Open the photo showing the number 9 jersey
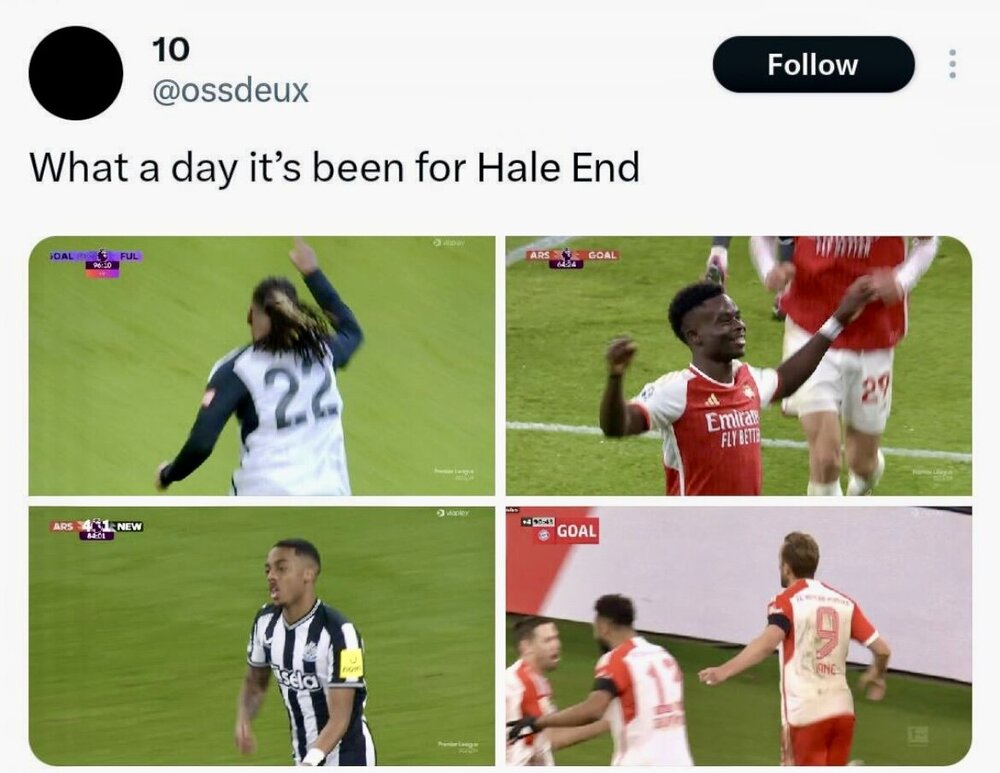 739,636
